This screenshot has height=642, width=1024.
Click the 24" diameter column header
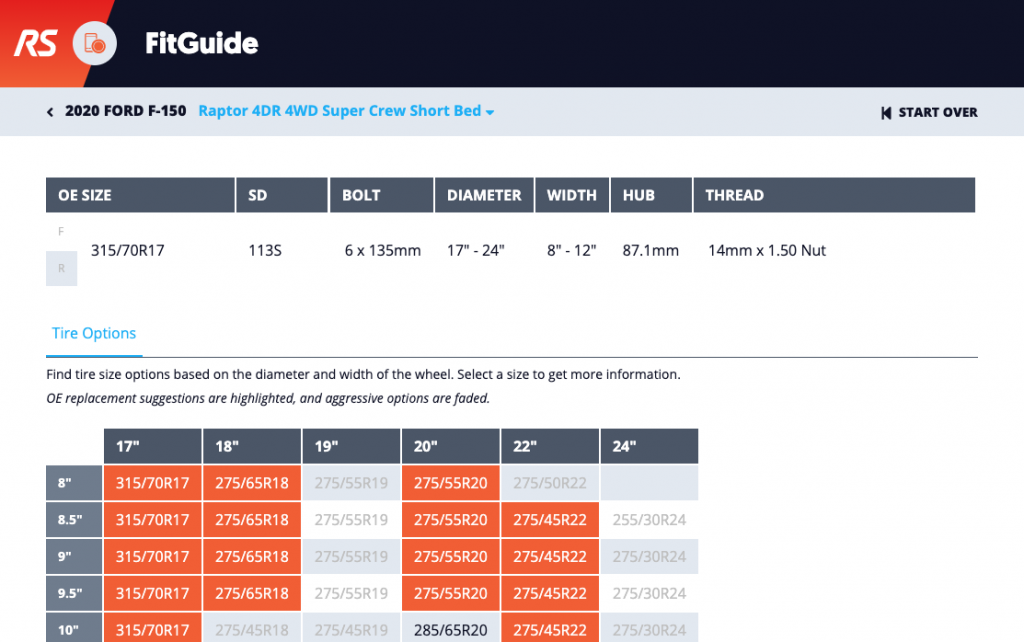[x=649, y=446]
